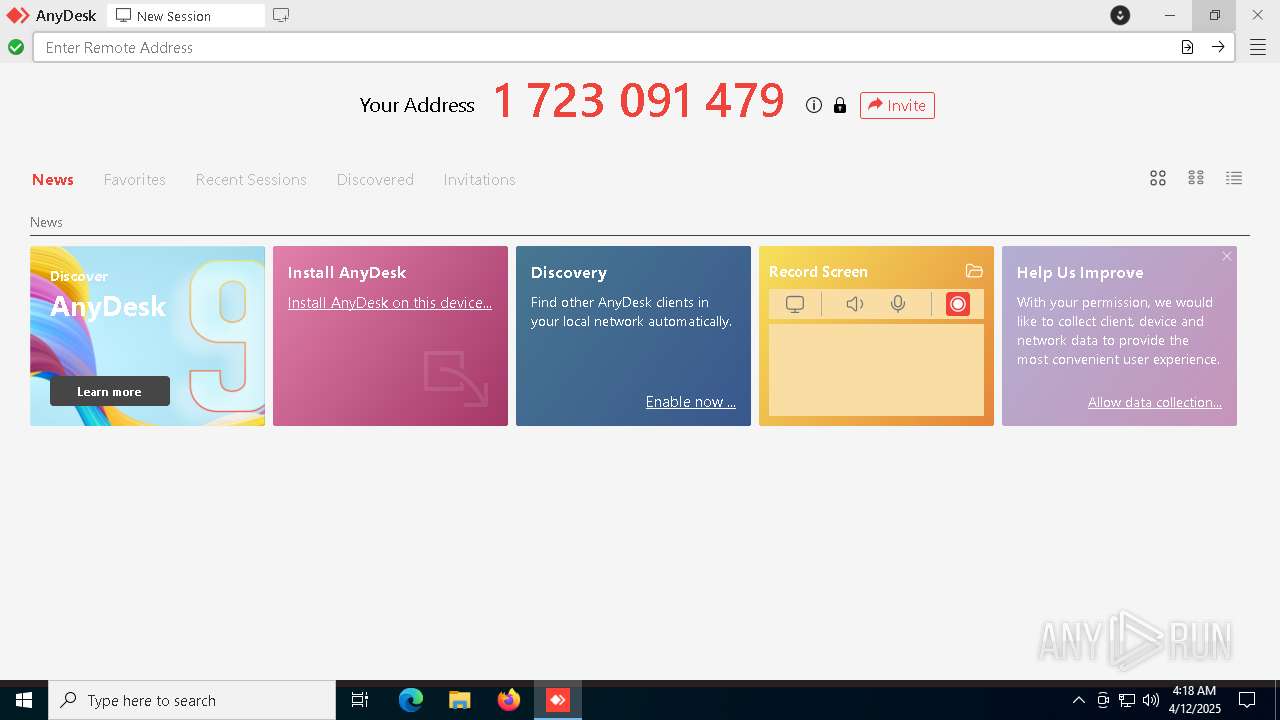
Task: Open the Invitations tab
Action: [x=479, y=180]
